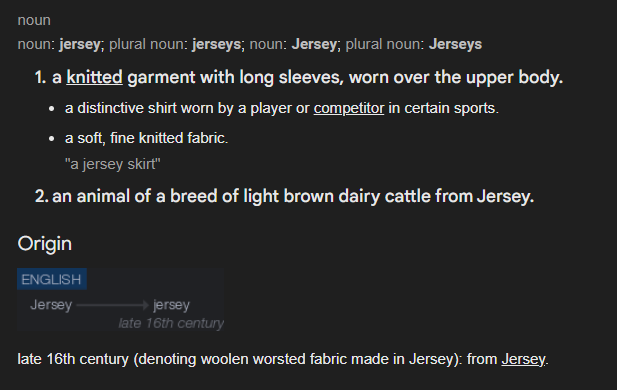617x390 pixels.
Task: Select the italic "late 16th century" chart caption
Action: click(x=171, y=323)
